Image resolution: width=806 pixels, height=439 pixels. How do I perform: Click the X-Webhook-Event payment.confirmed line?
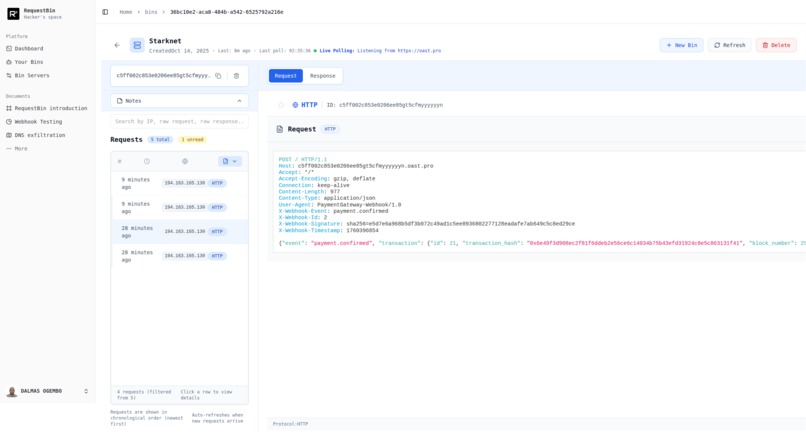pyautogui.click(x=333, y=211)
